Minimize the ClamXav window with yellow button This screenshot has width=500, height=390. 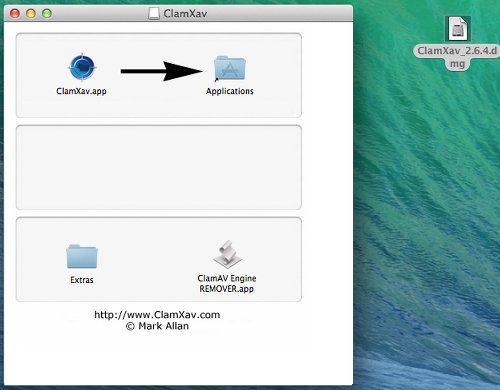(31, 13)
